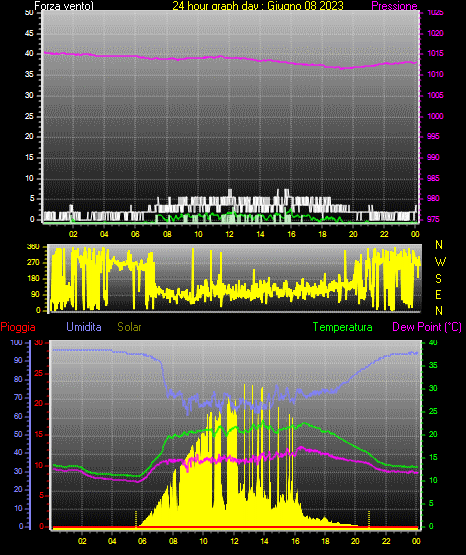Select the Umidita legend label
The image size is (466, 555).
point(84,327)
